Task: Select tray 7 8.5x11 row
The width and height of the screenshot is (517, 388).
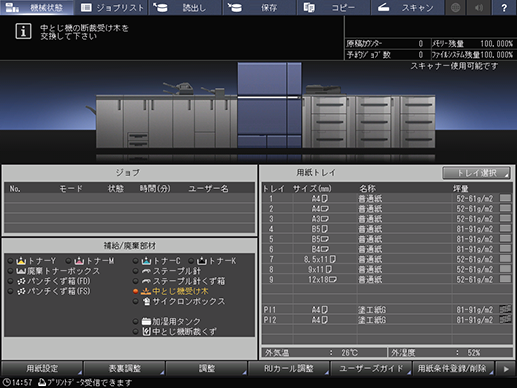Action: tap(387, 259)
